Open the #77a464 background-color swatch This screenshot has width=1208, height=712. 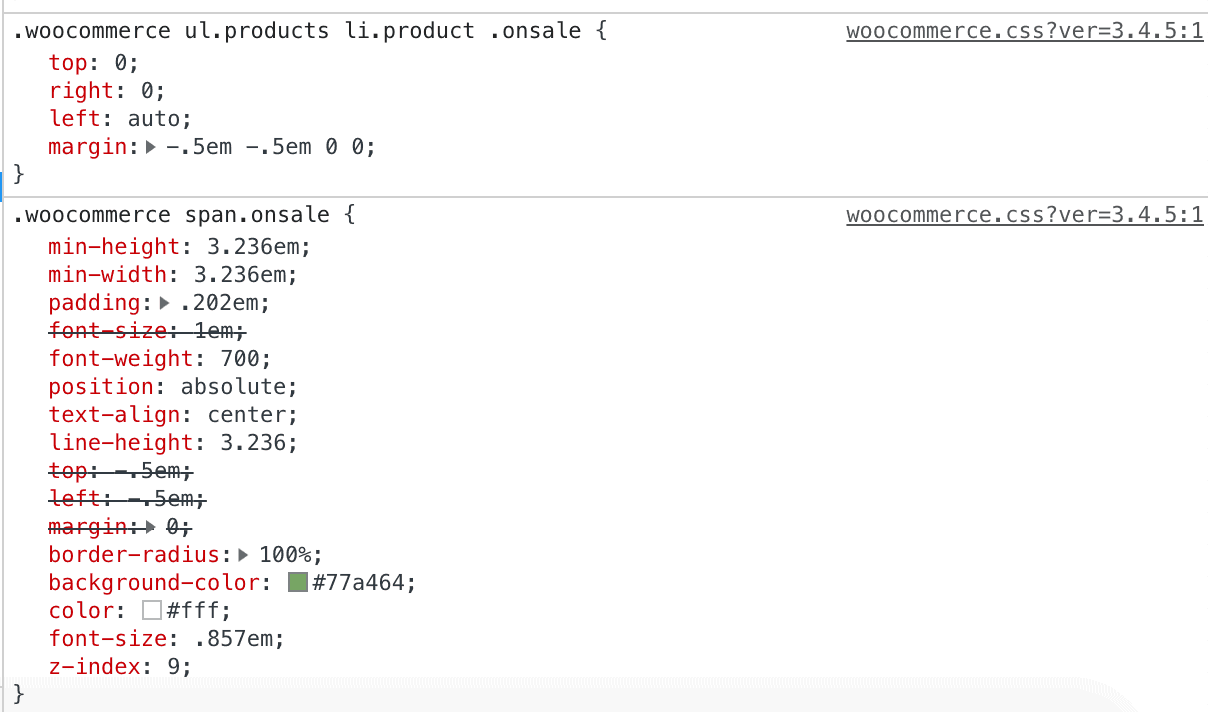297,582
